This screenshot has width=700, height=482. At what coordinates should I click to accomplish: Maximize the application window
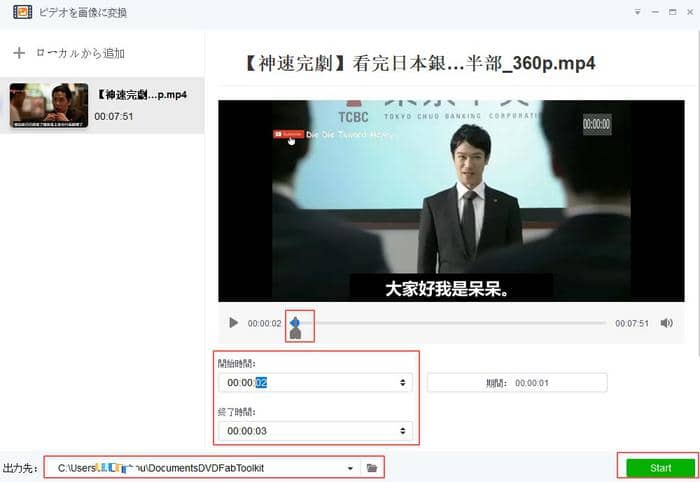point(673,12)
